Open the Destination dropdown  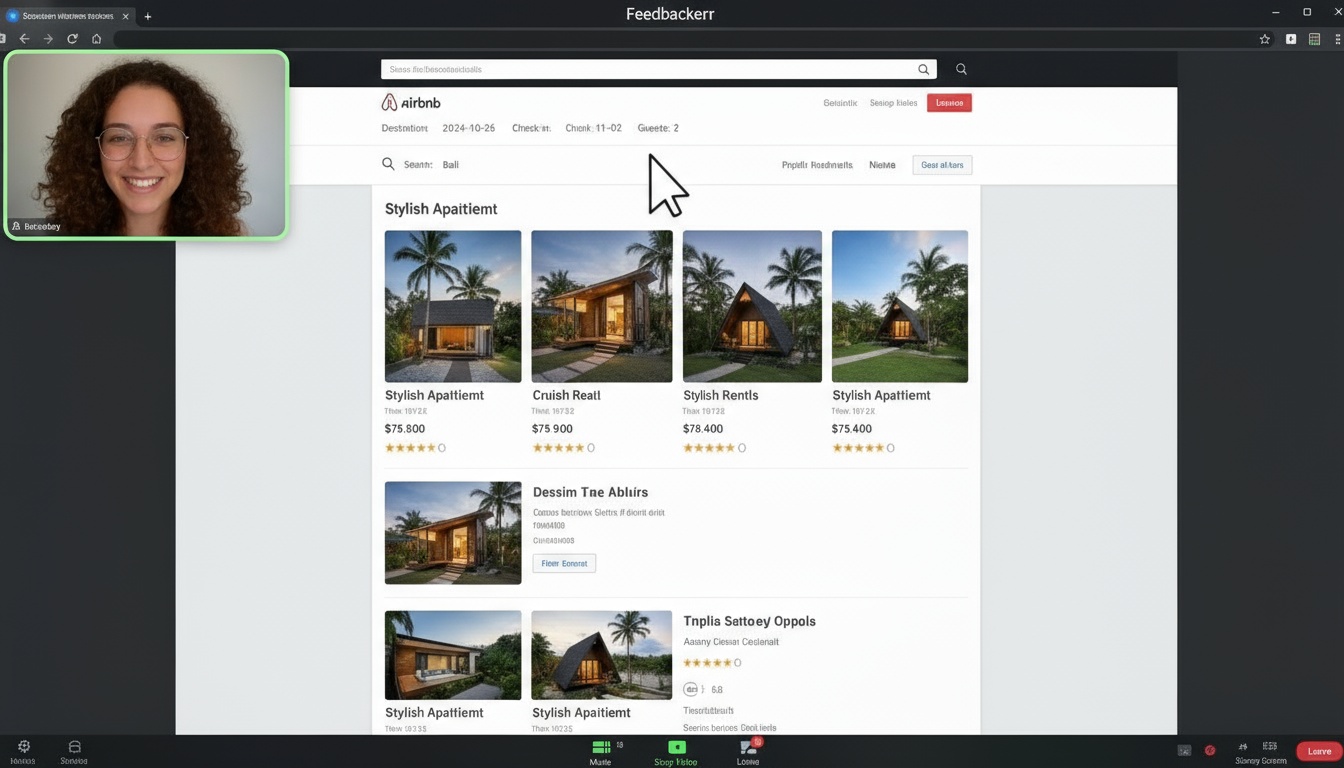(x=404, y=128)
